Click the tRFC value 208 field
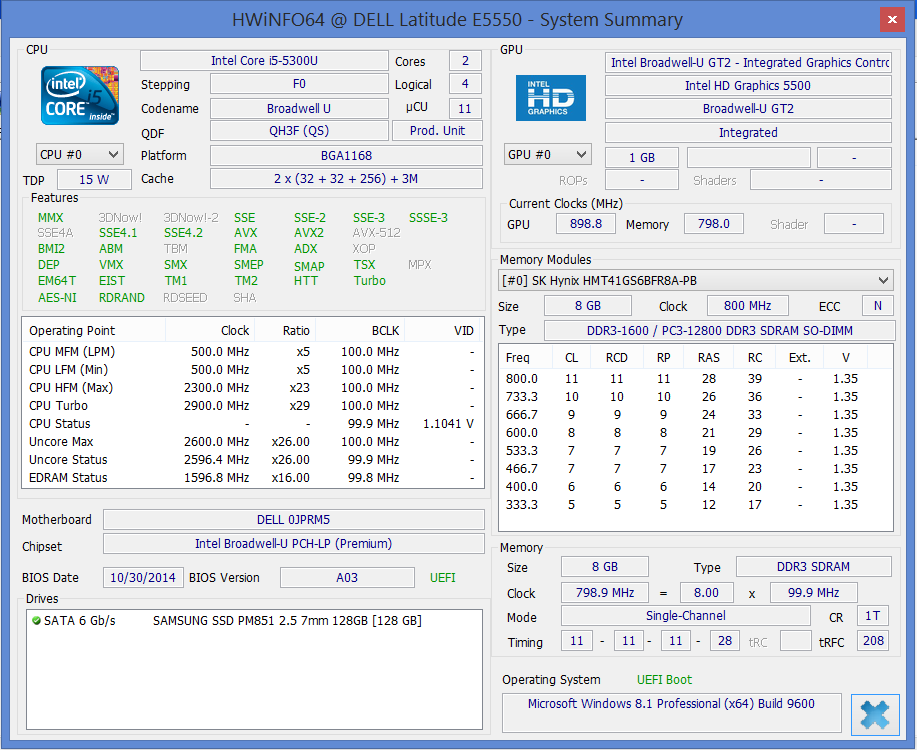This screenshot has width=917, height=750. 873,641
